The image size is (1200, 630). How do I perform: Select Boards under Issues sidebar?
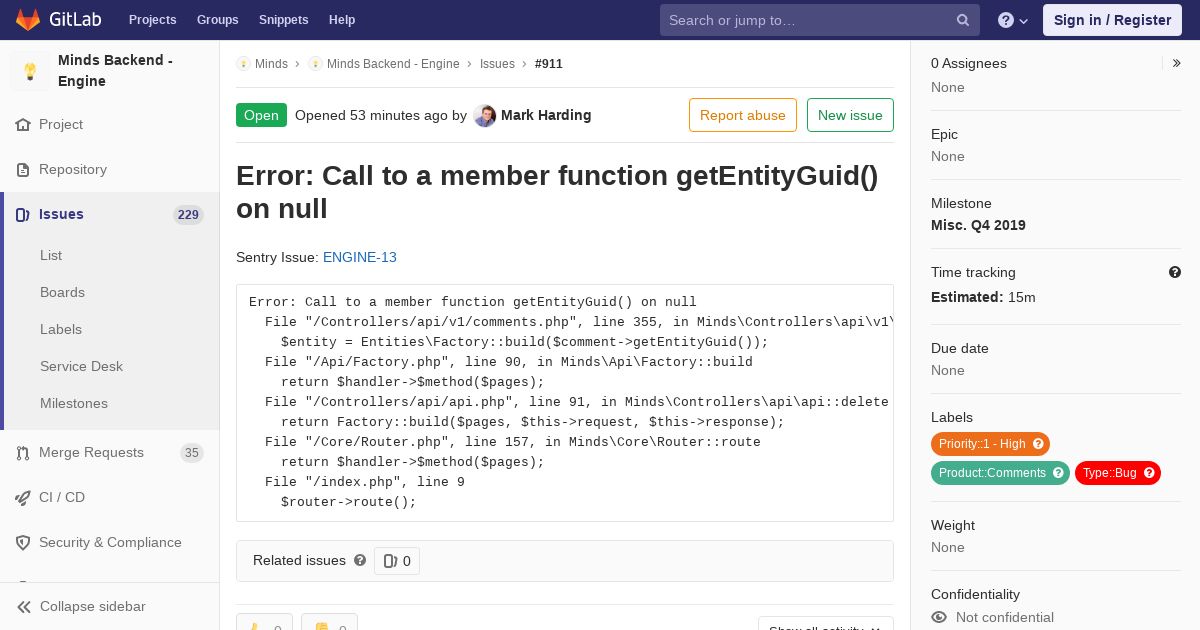62,292
